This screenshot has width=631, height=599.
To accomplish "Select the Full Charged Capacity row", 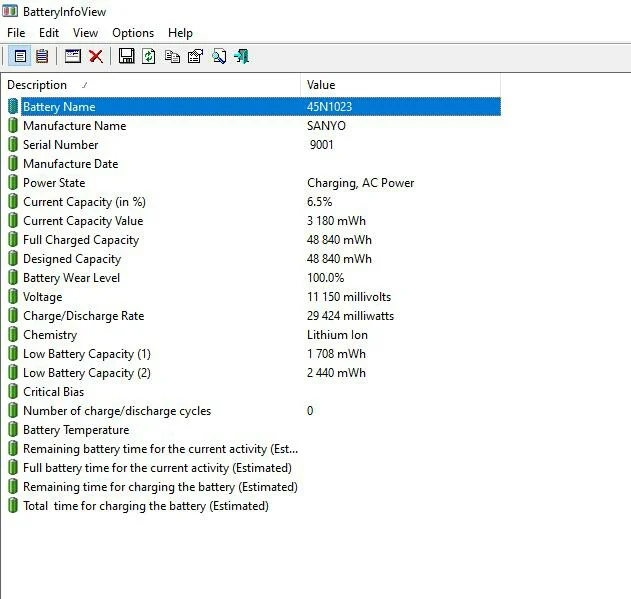I will (x=254, y=240).
